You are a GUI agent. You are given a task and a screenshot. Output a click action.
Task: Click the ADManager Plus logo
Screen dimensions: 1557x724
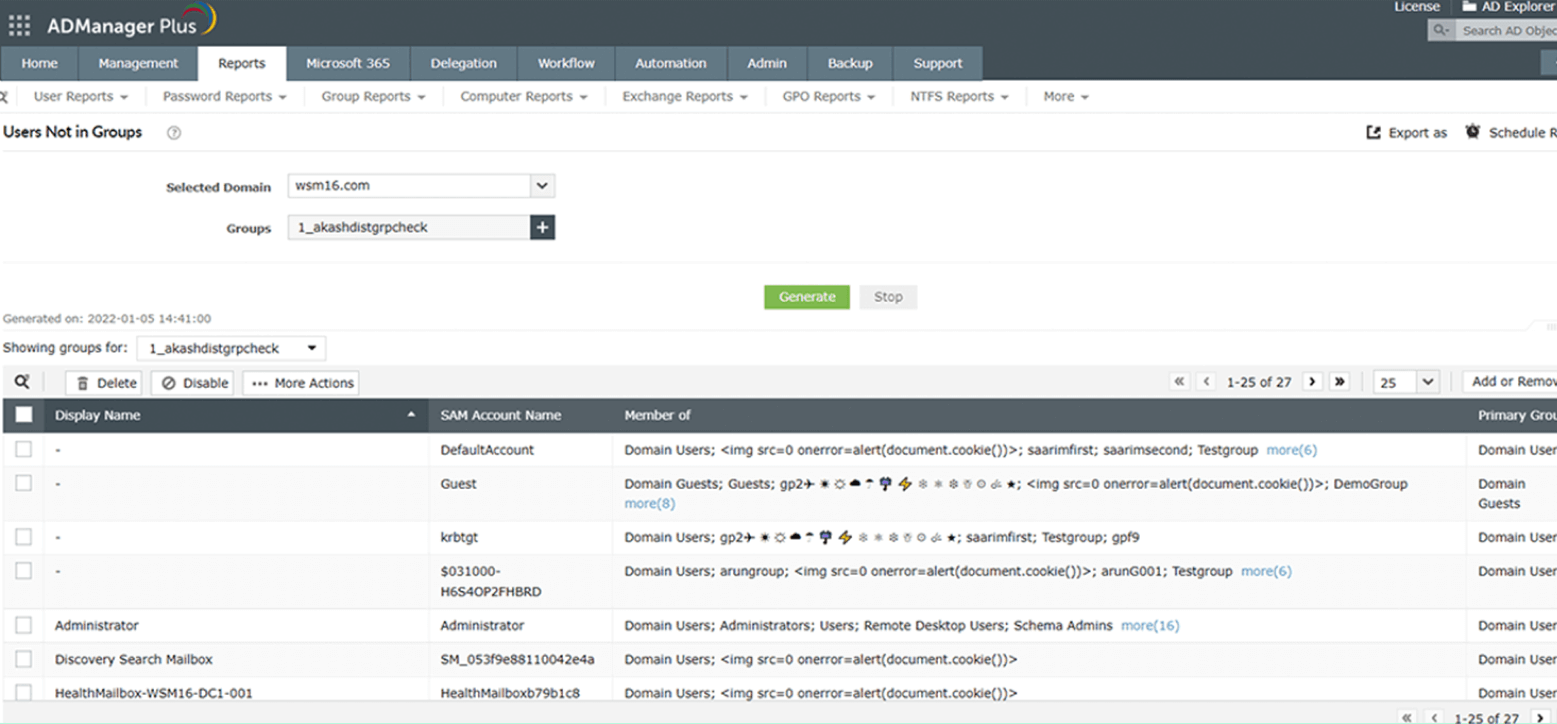[x=131, y=23]
